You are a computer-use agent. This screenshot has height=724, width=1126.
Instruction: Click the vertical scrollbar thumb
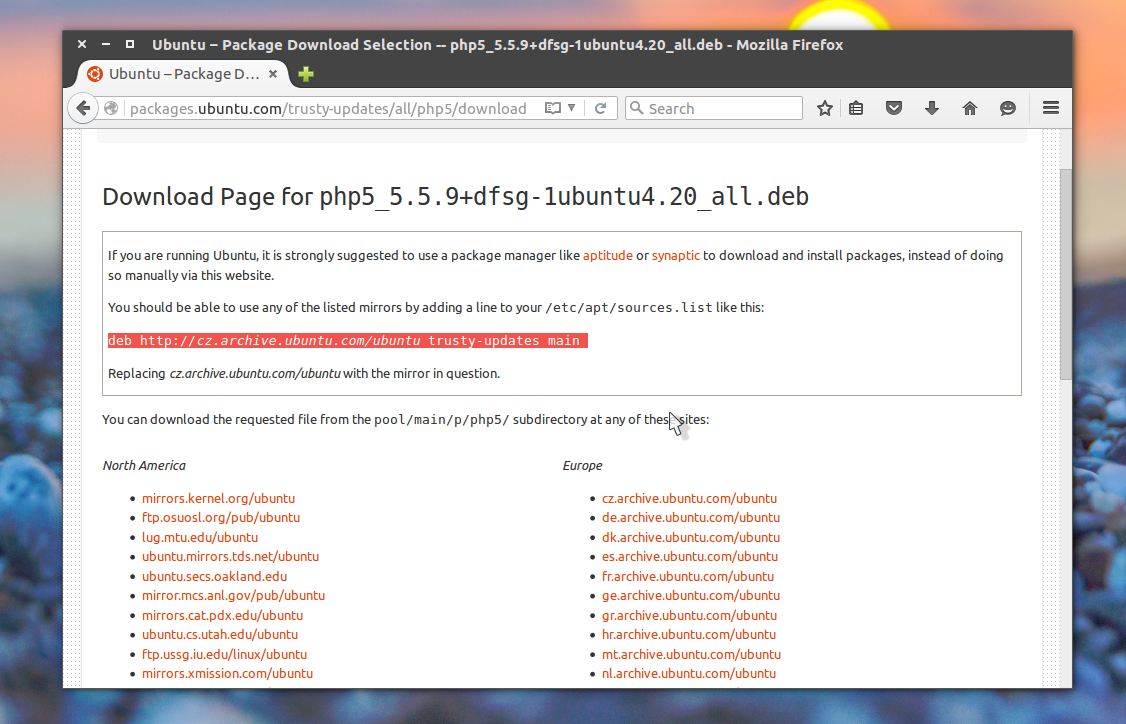[x=1066, y=274]
